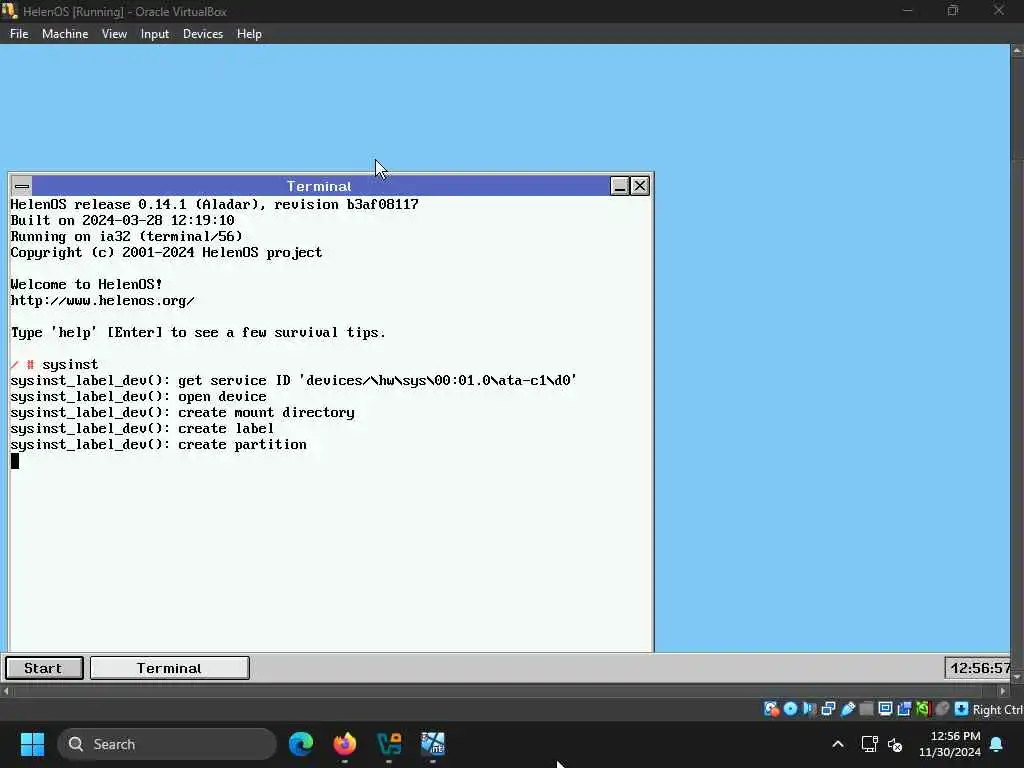Click the 'create partition' output line
The width and height of the screenshot is (1024, 768).
pos(159,445)
